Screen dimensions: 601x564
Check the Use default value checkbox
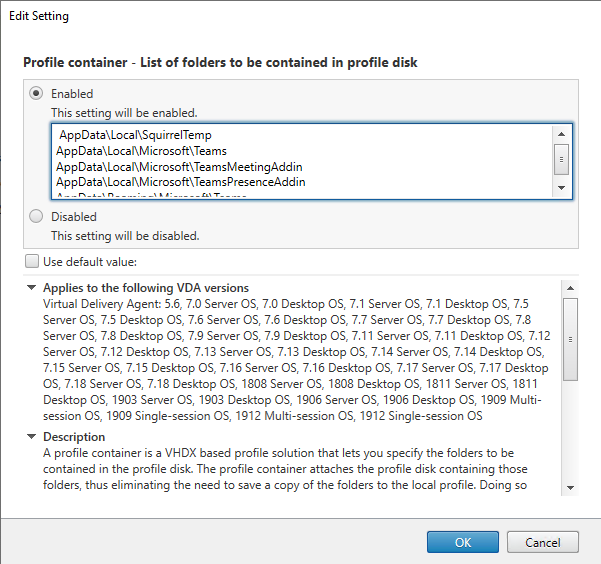[x=33, y=261]
